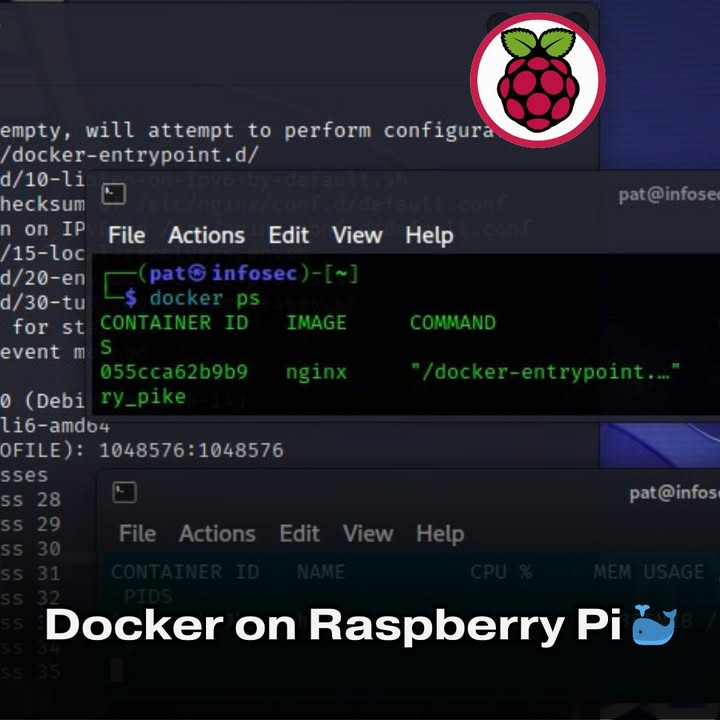Click the COMMAND column header

[453, 323]
